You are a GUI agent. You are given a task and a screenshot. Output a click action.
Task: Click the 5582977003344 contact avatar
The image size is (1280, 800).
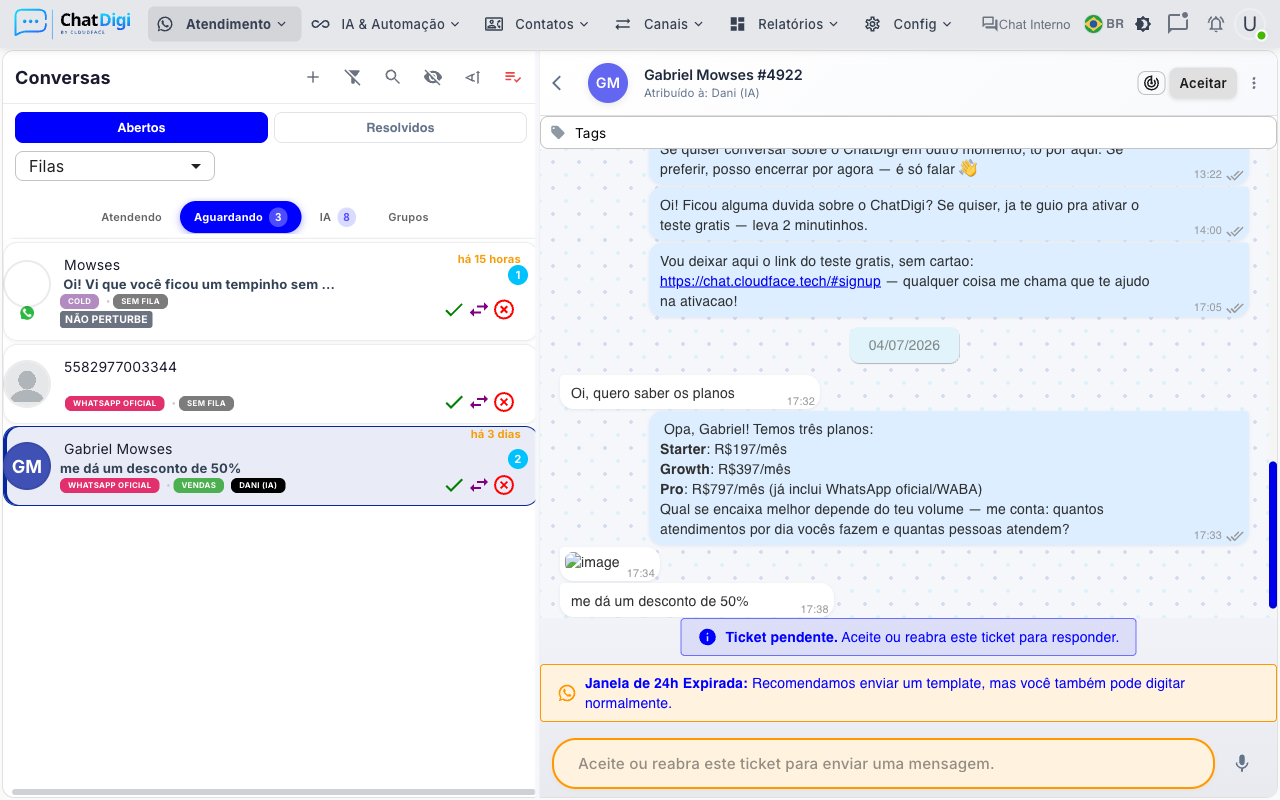(27, 384)
